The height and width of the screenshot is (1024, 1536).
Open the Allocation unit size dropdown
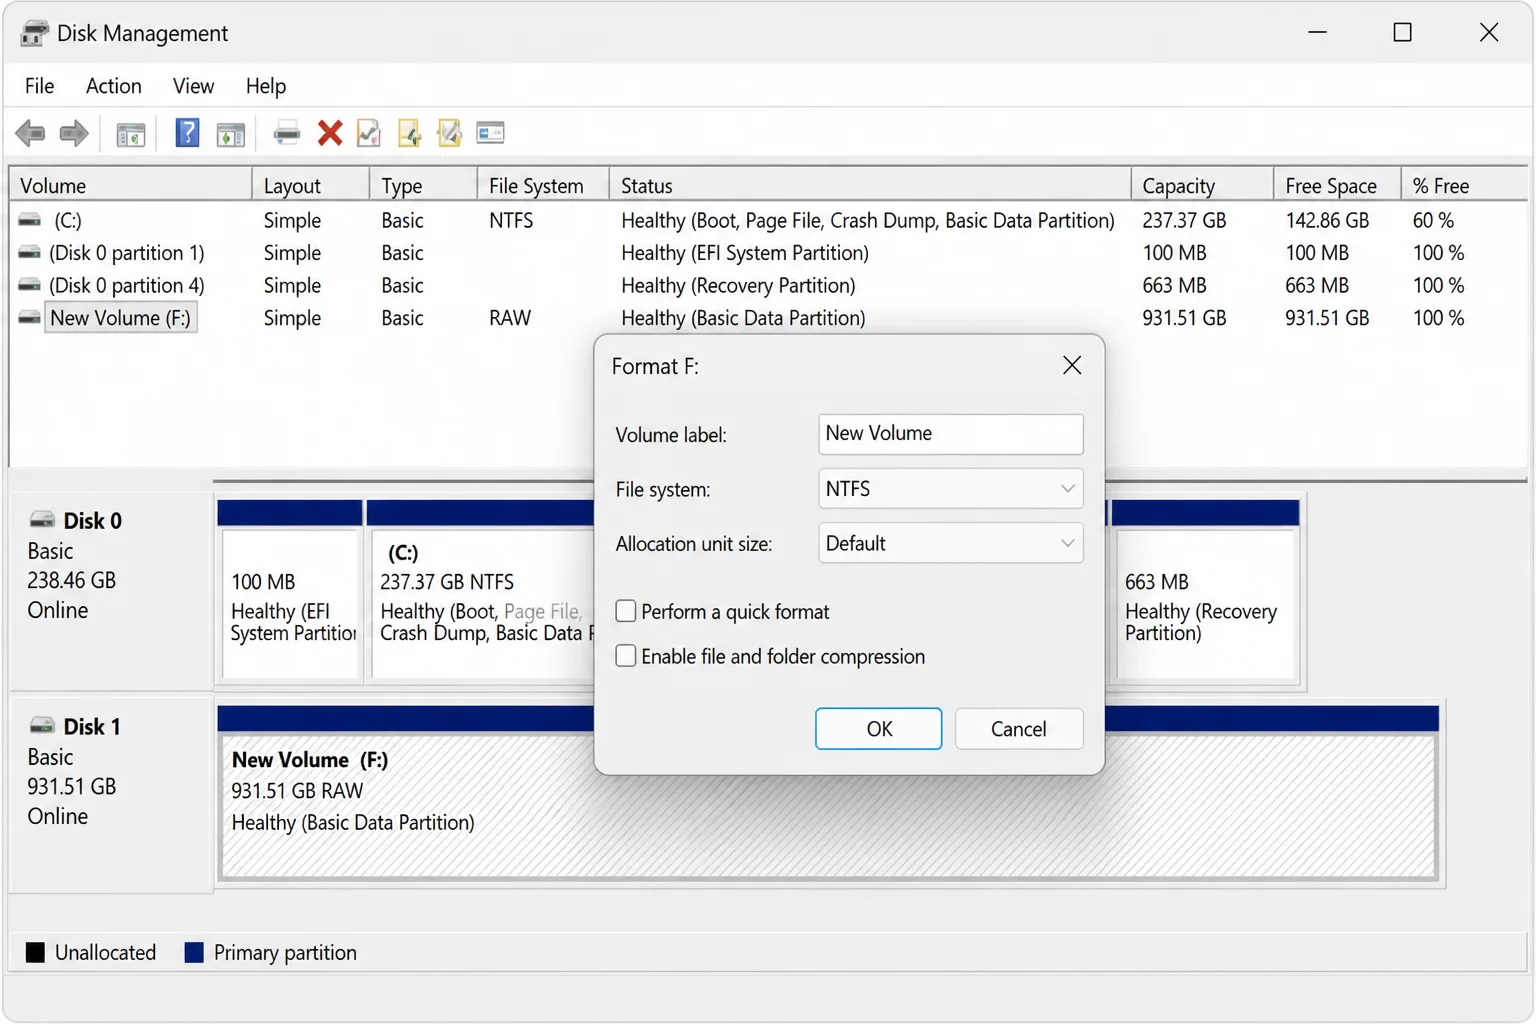click(x=950, y=543)
